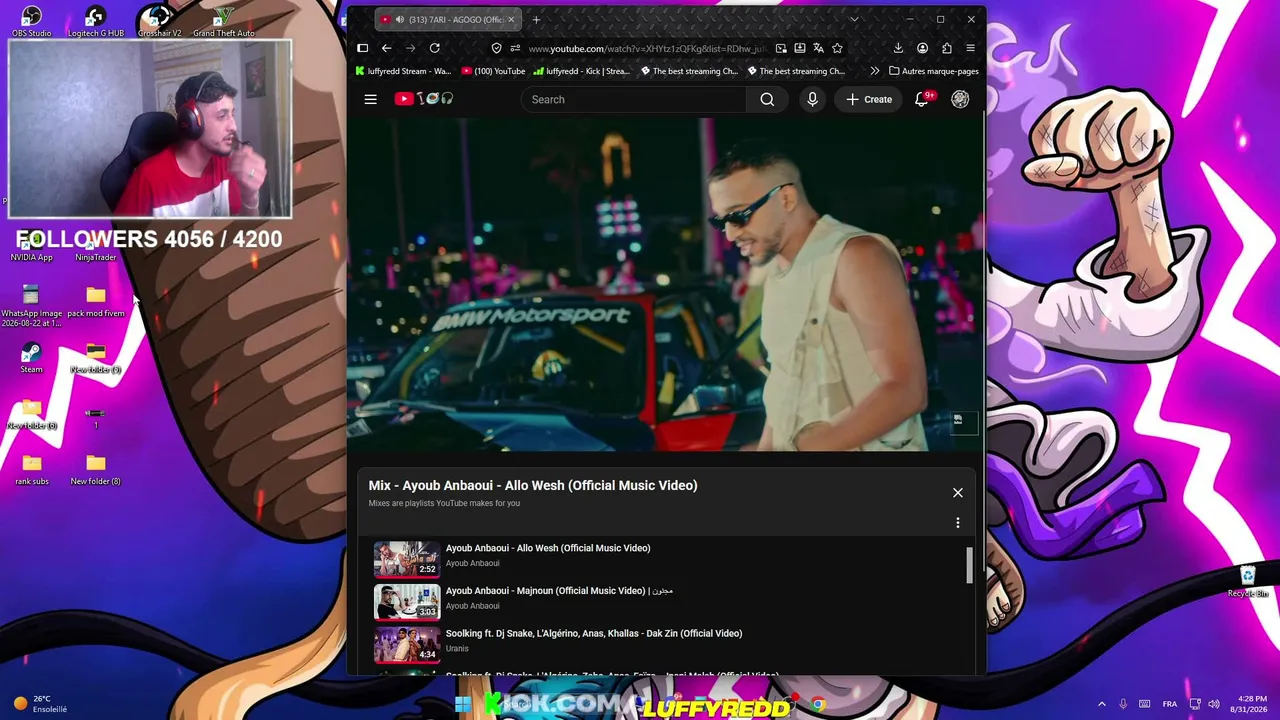
Task: Play the Majnoun video thumbnail
Action: click(407, 602)
